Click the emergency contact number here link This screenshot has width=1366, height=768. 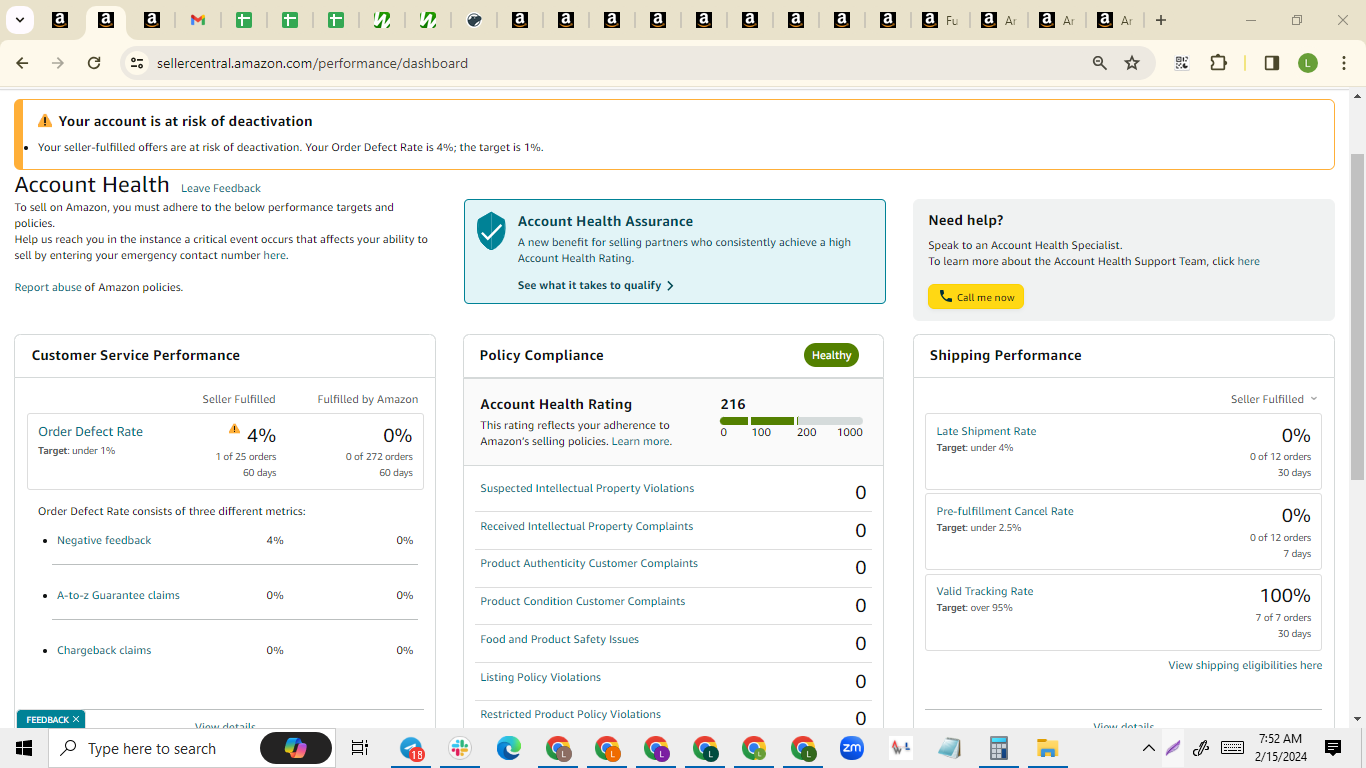click(274, 255)
